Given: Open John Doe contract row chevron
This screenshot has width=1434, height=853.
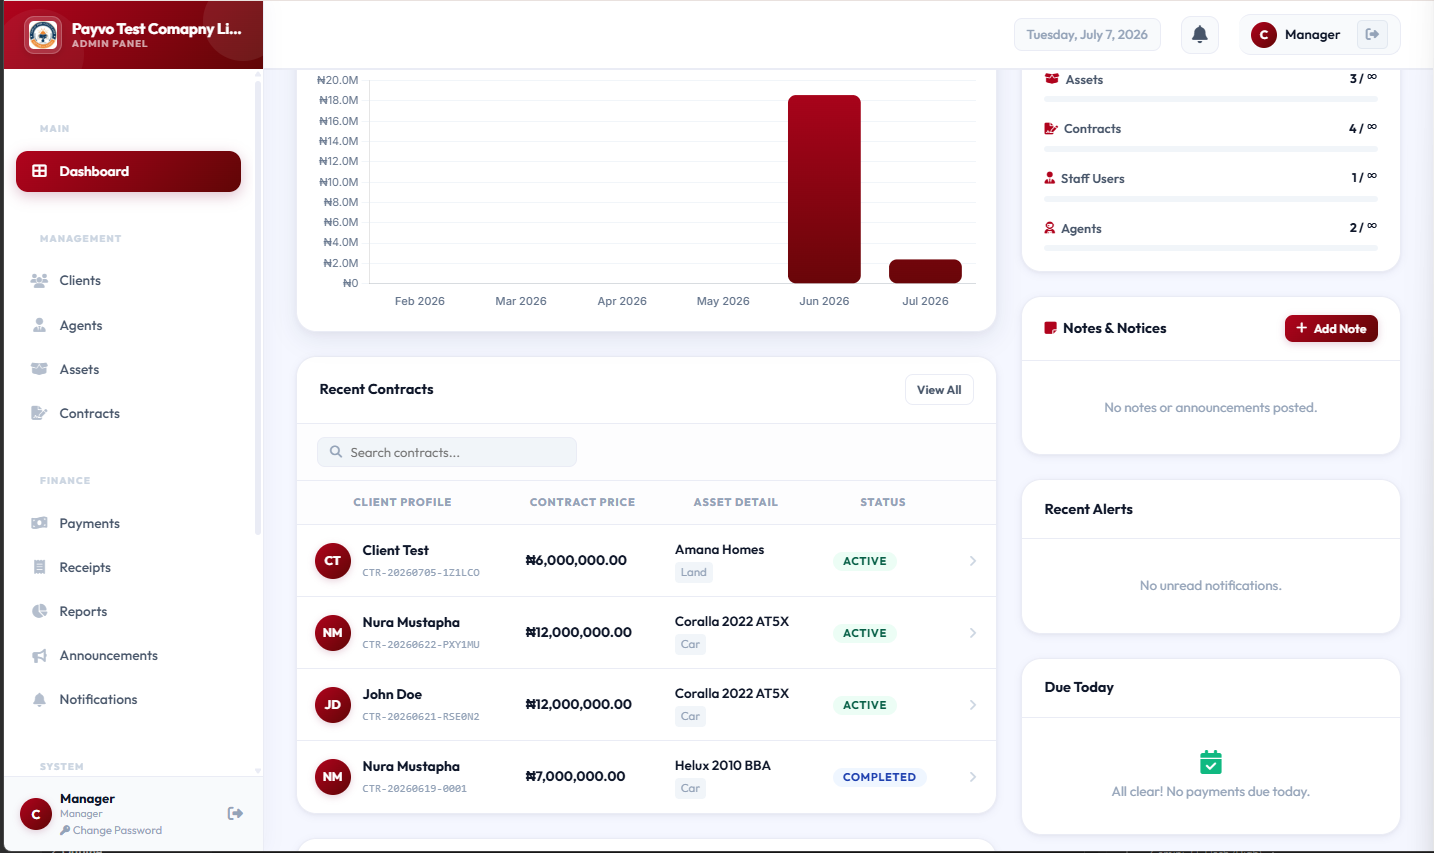Looking at the screenshot, I should pos(973,705).
